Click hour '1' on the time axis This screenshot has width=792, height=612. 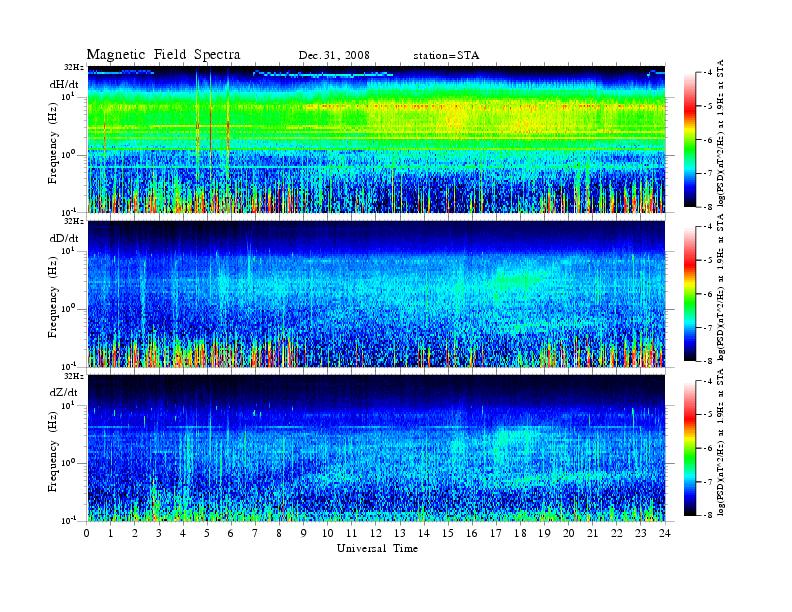click(x=111, y=533)
